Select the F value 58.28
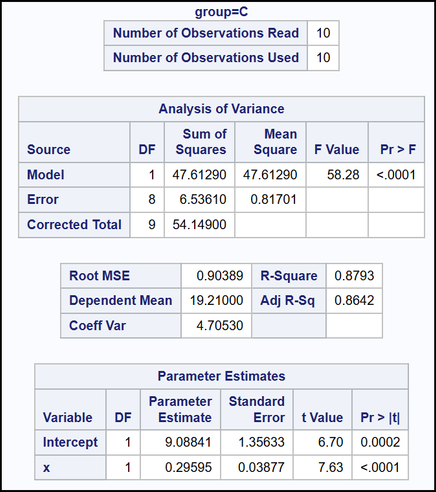The image size is (436, 492). [343, 175]
